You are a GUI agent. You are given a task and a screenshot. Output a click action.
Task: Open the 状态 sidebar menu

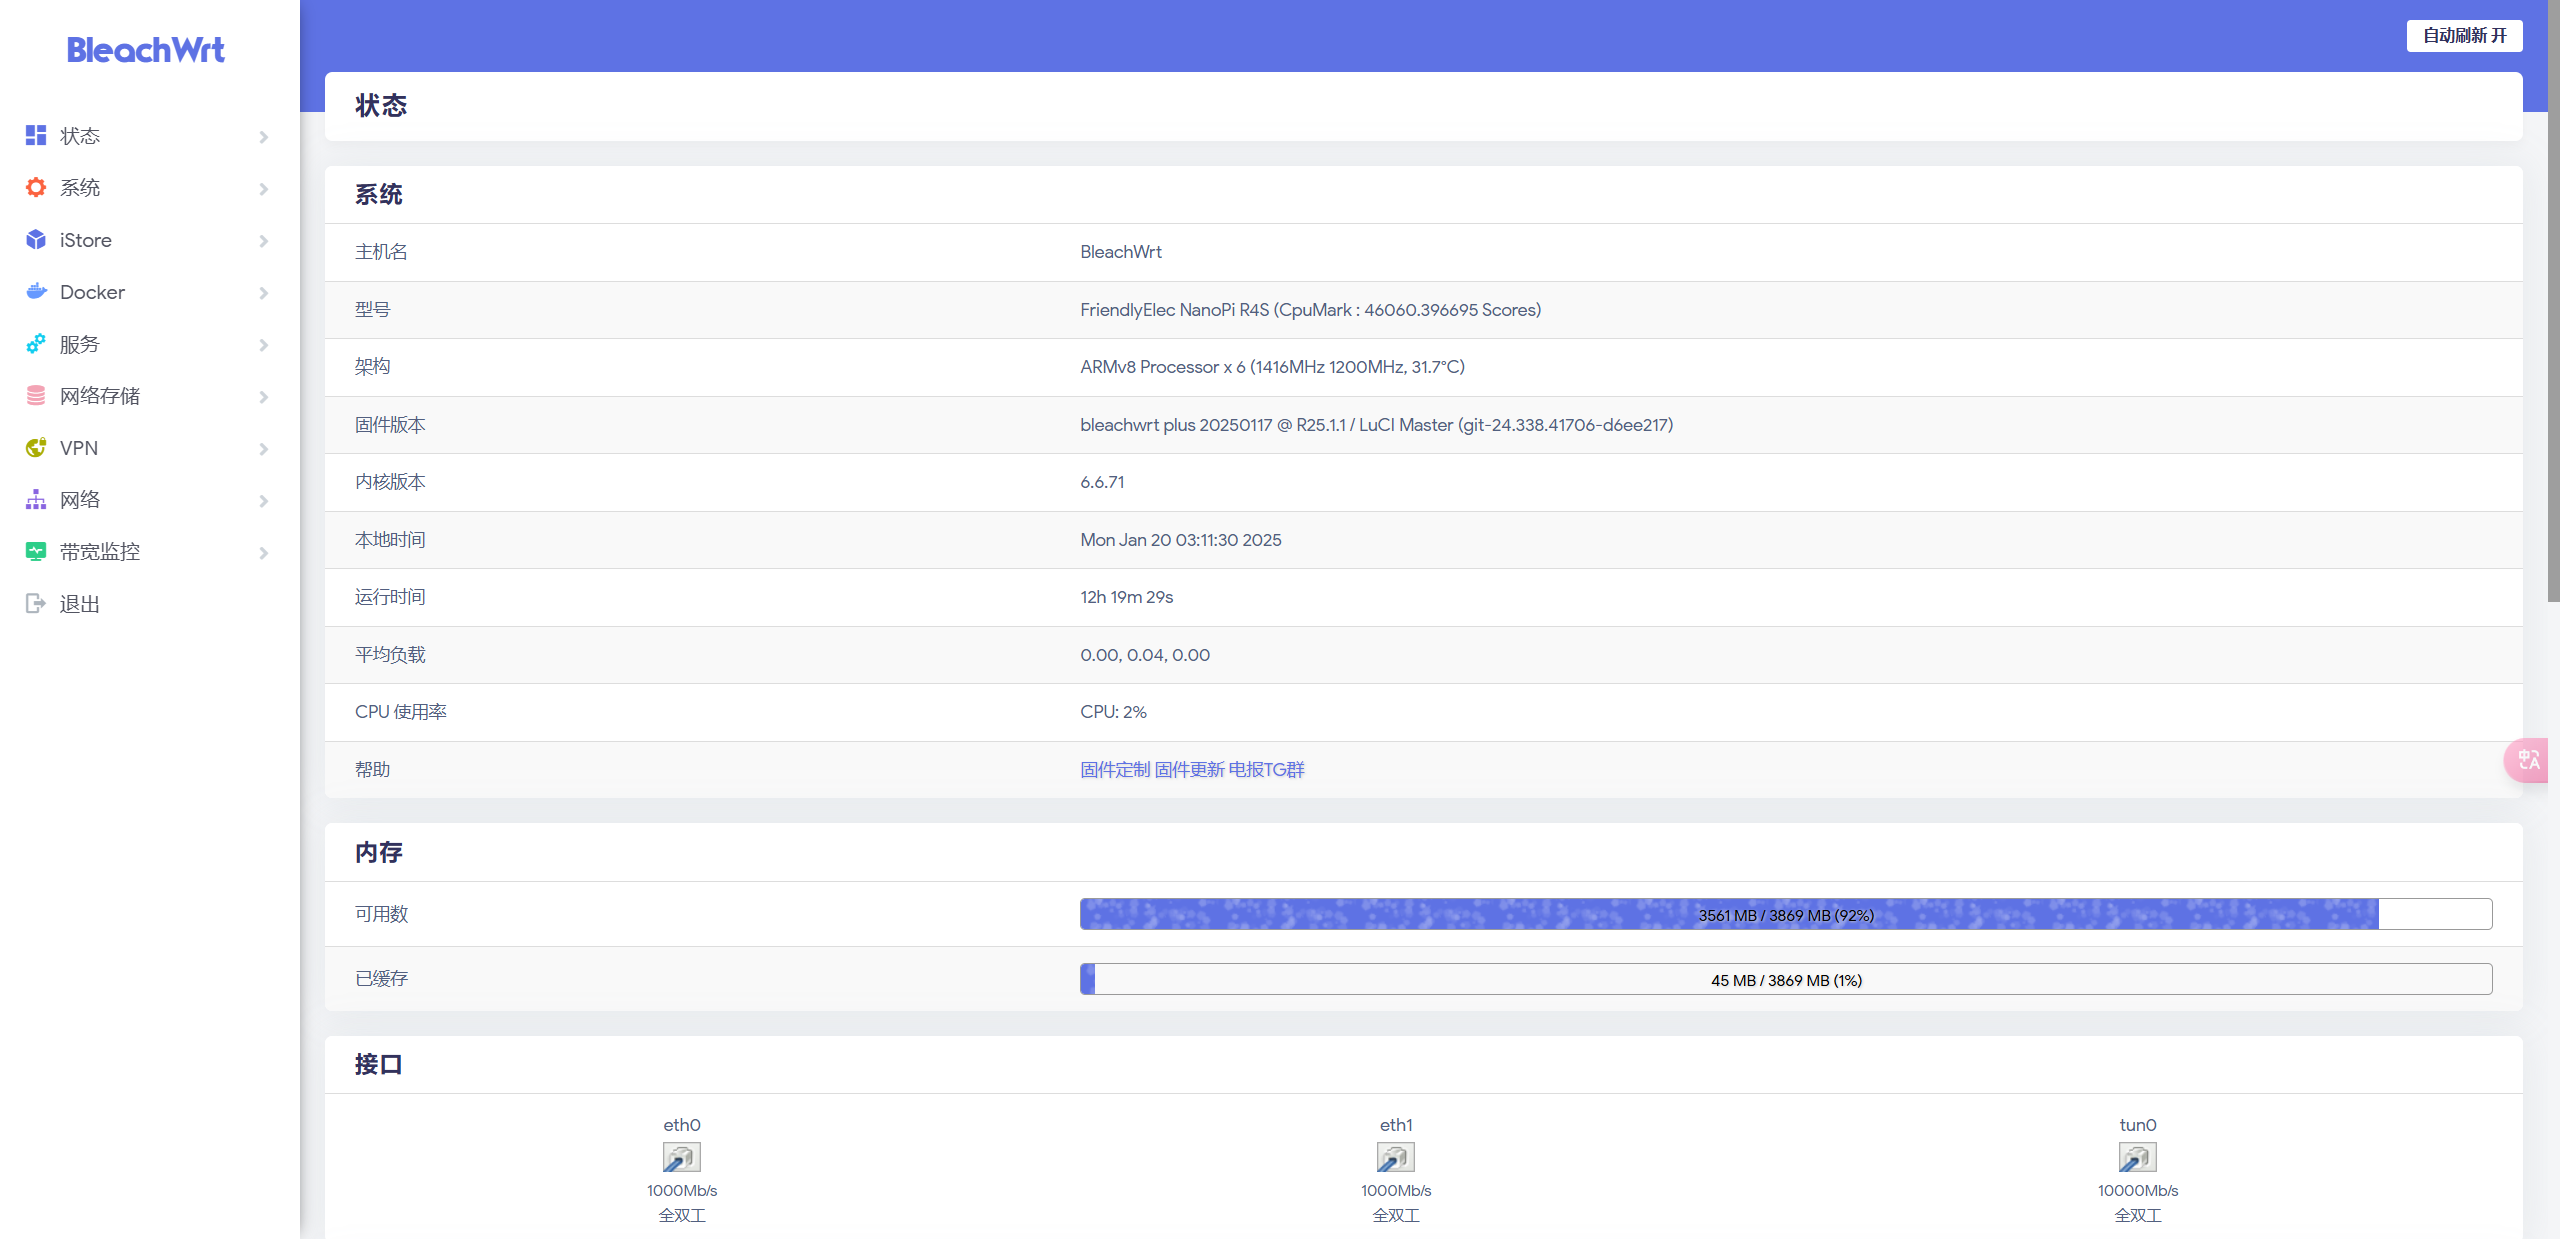[x=148, y=136]
